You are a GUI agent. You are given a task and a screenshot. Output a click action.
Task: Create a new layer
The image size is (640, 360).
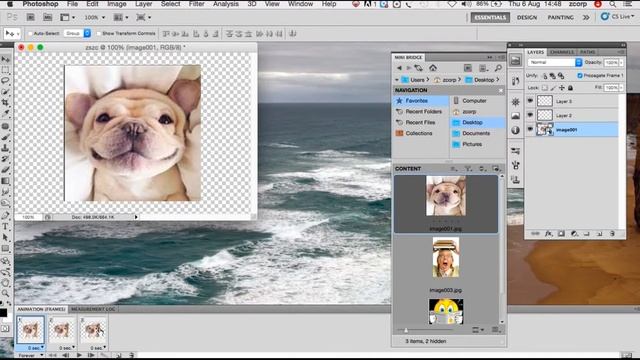click(x=599, y=233)
